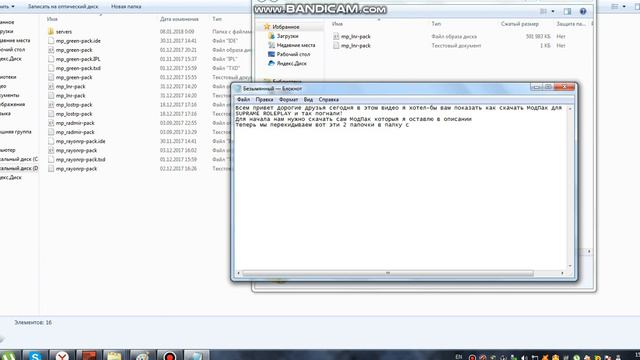Open the Формат menu in Notepad
This screenshot has height=360, width=640.
pos(288,100)
